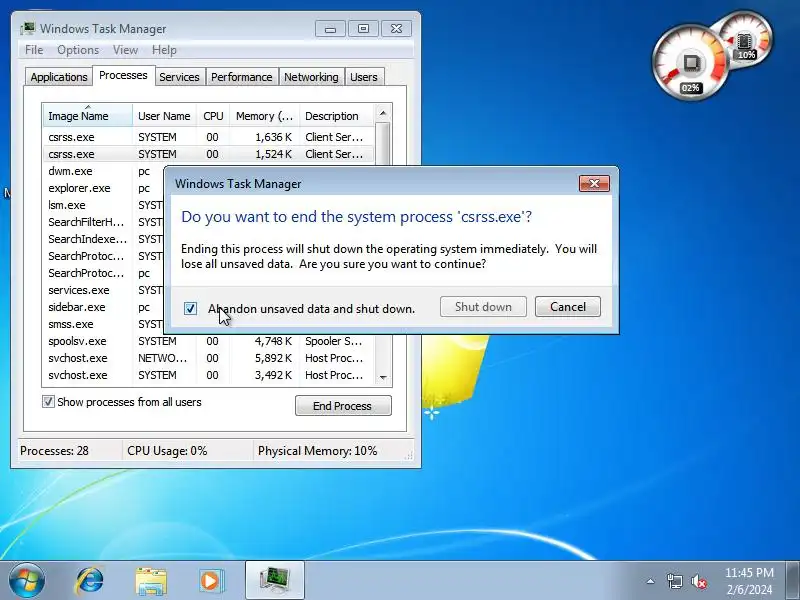Open Windows Explorer folder taskbar icon
The height and width of the screenshot is (600, 800).
[151, 581]
